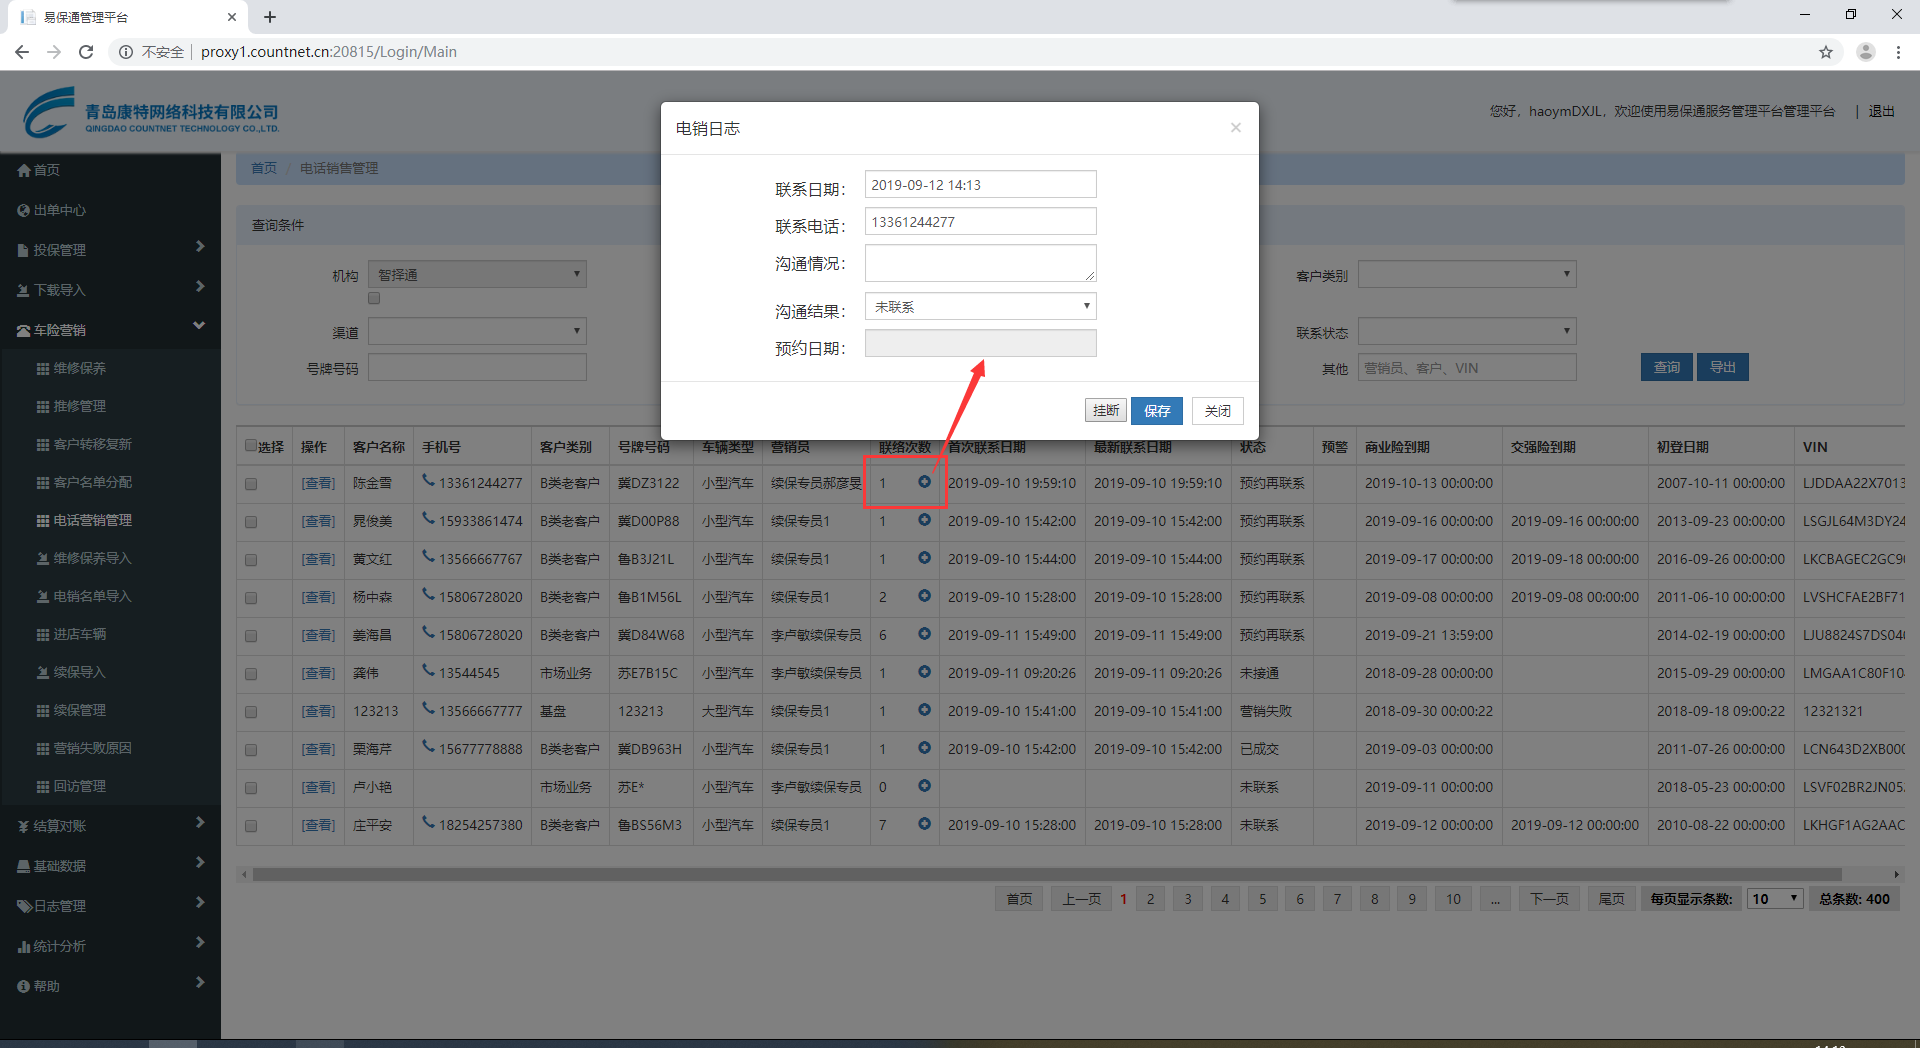The height and width of the screenshot is (1048, 1920).
Task: Click phone icon beside 15677778888
Action: [x=428, y=747]
